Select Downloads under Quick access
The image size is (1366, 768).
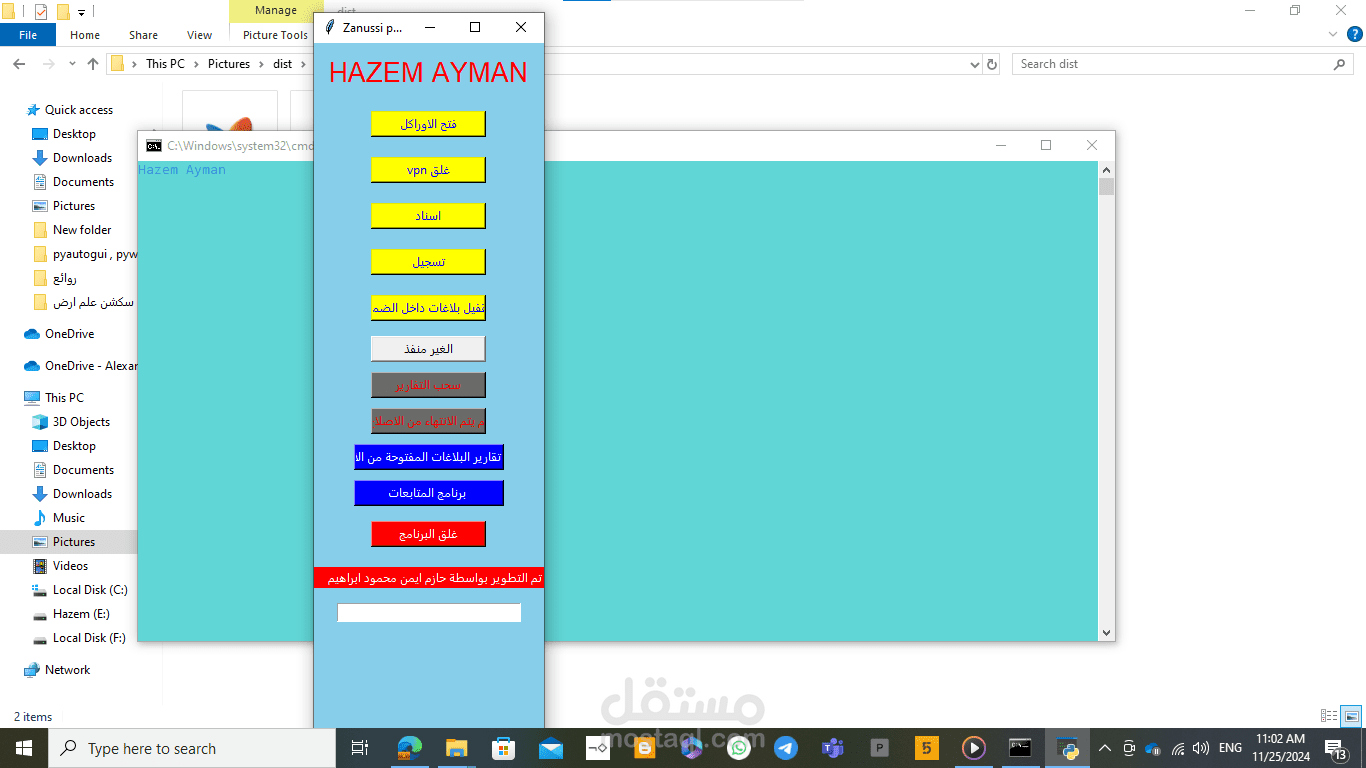pyautogui.click(x=82, y=158)
